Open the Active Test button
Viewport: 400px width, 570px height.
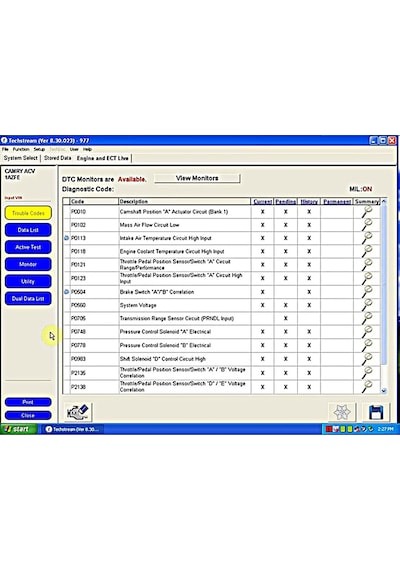28,247
